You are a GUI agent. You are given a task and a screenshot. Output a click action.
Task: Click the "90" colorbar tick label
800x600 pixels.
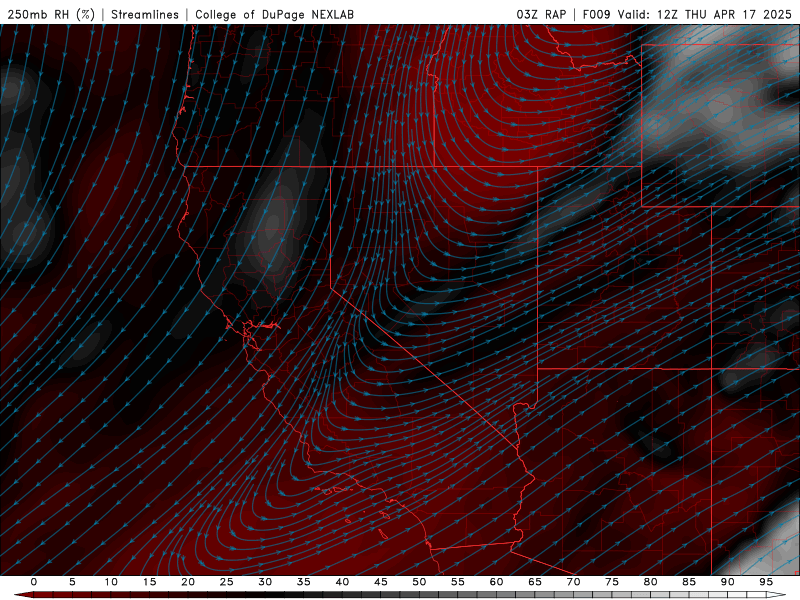point(727,582)
